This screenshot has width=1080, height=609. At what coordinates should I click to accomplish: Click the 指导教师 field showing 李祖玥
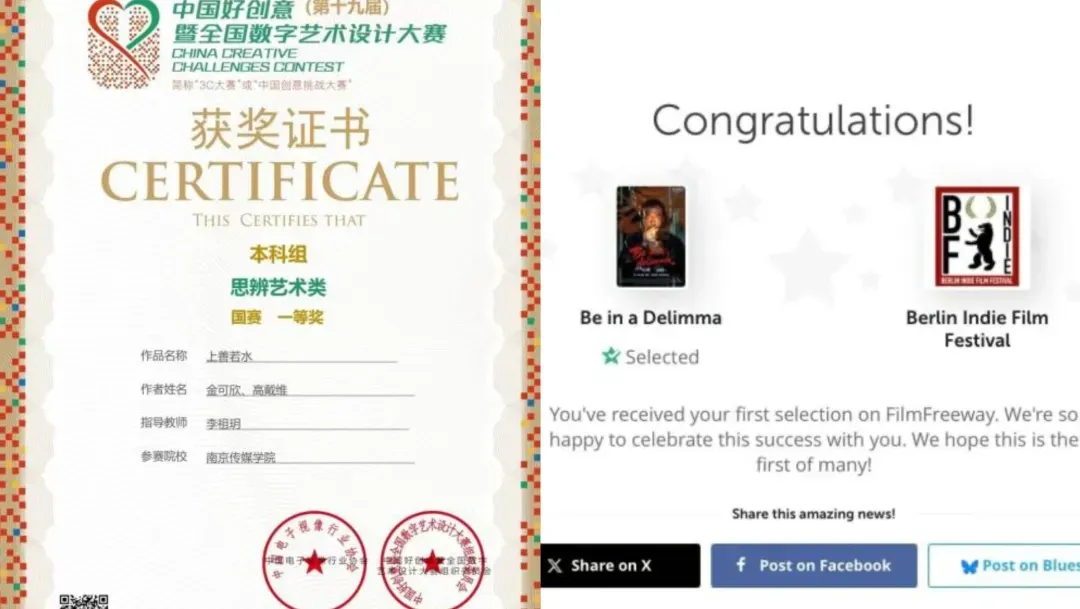tap(307, 424)
